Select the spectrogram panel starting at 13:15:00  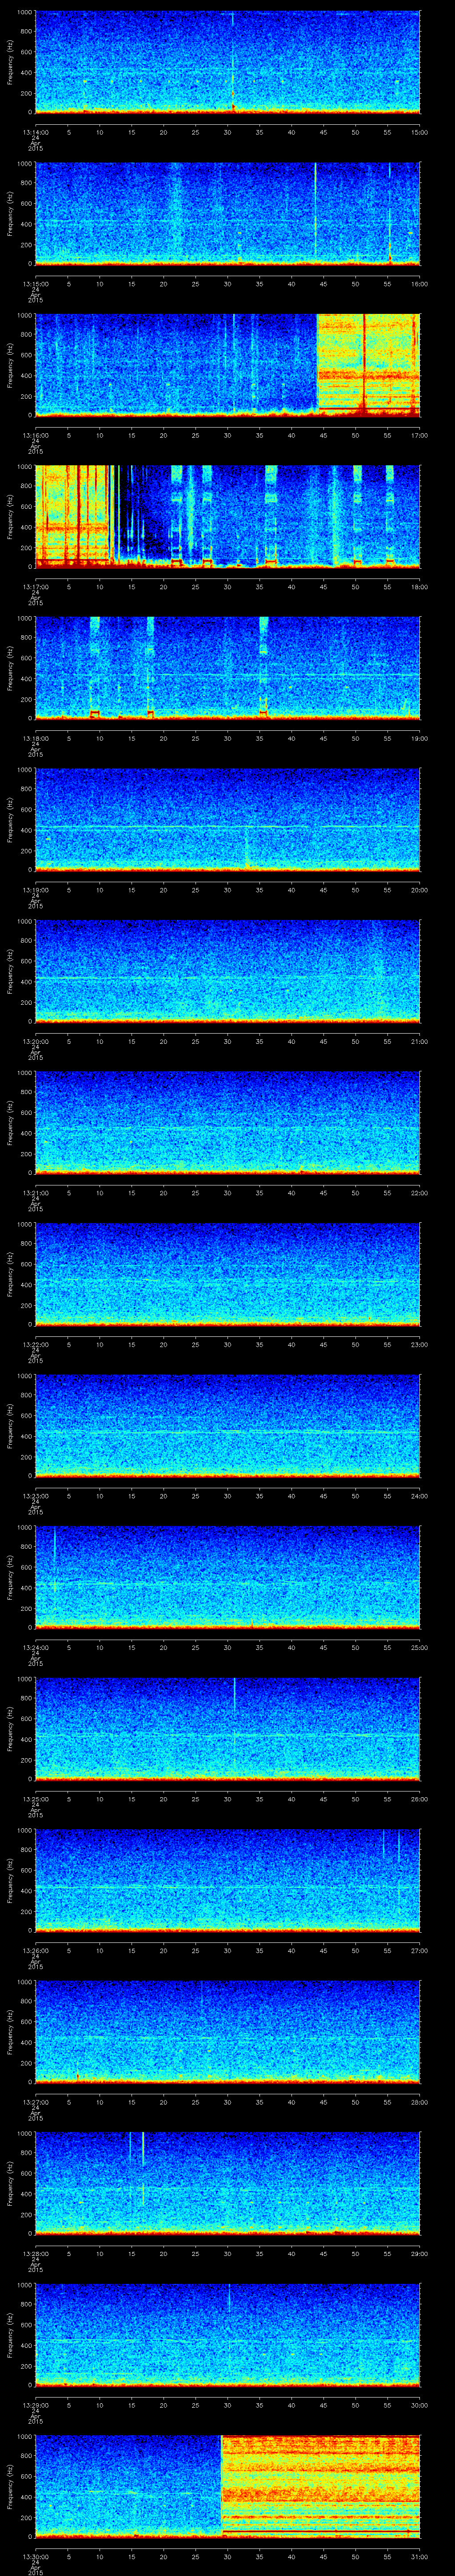pyautogui.click(x=227, y=213)
